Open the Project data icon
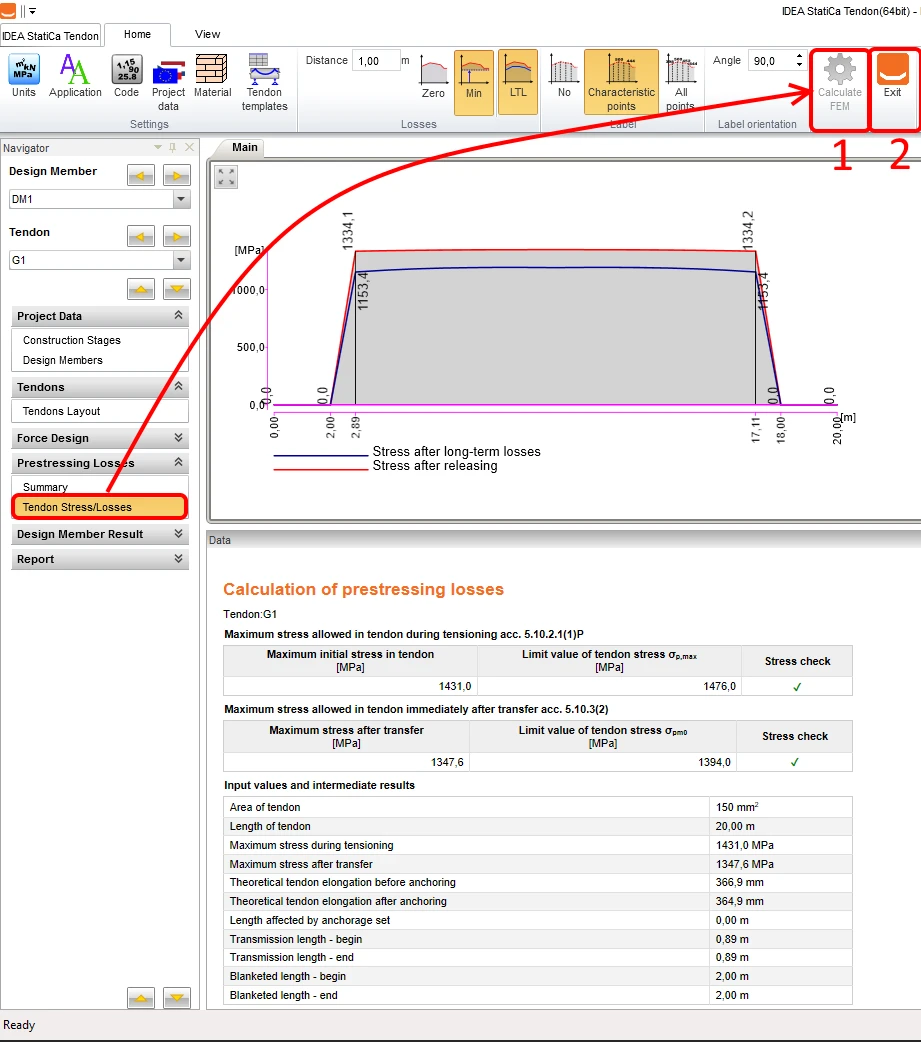The height and width of the screenshot is (1042, 921). click(x=168, y=72)
